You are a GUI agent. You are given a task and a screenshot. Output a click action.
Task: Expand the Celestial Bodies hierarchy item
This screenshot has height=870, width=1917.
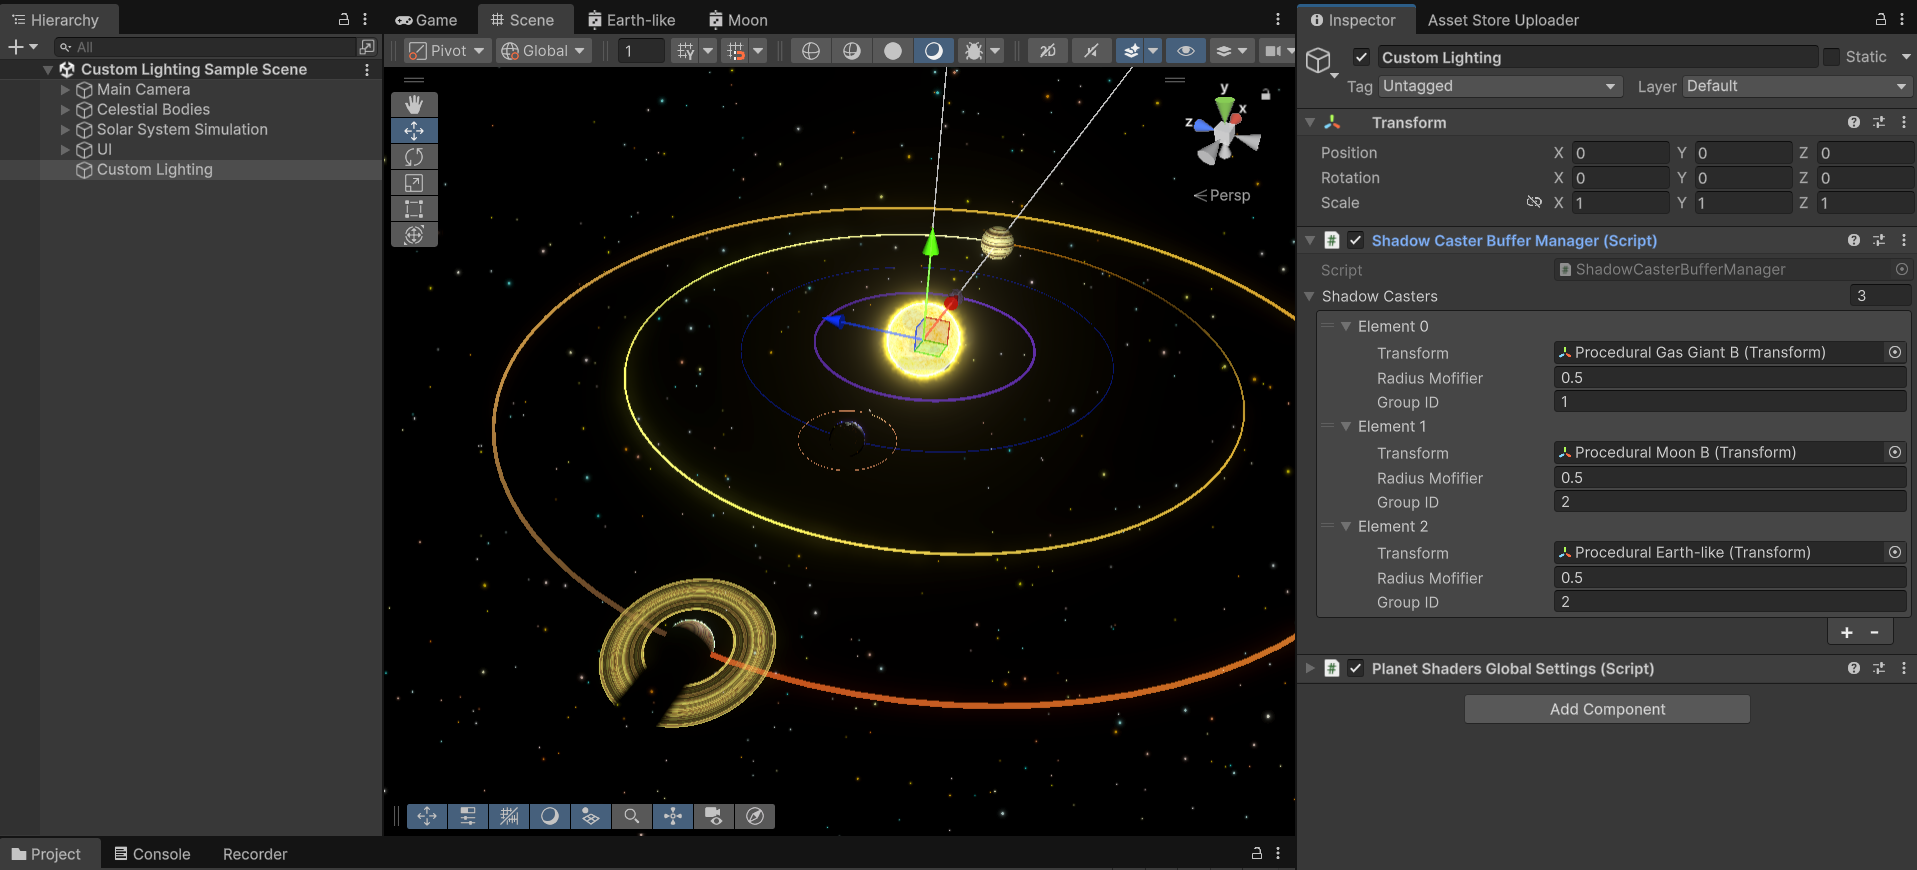click(x=65, y=110)
